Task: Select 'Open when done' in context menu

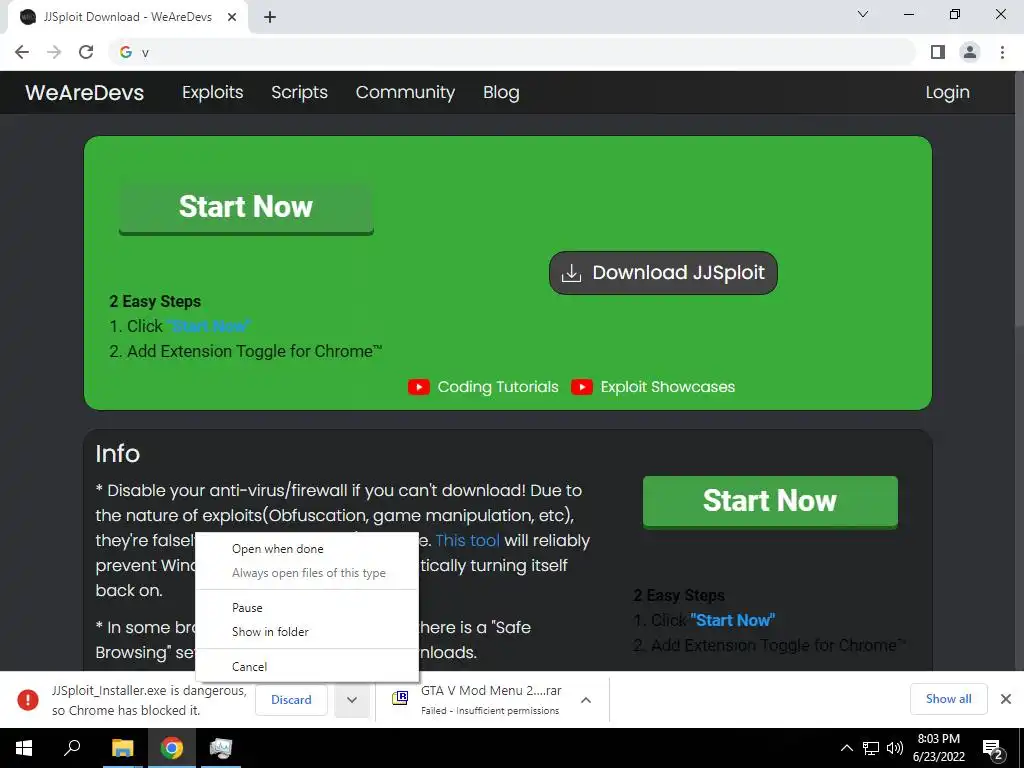Action: pyautogui.click(x=307, y=549)
